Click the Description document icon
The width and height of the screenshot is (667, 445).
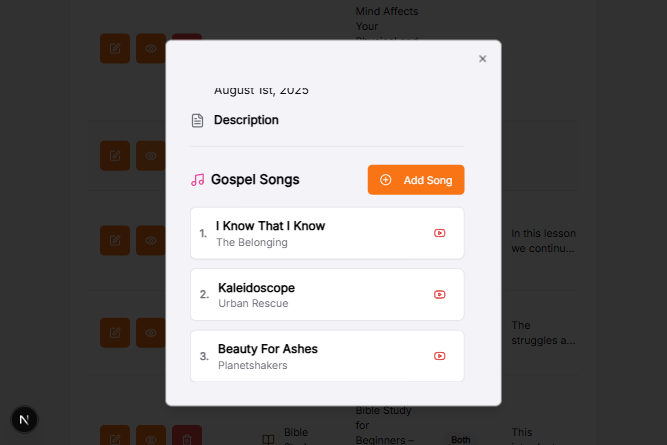click(197, 120)
